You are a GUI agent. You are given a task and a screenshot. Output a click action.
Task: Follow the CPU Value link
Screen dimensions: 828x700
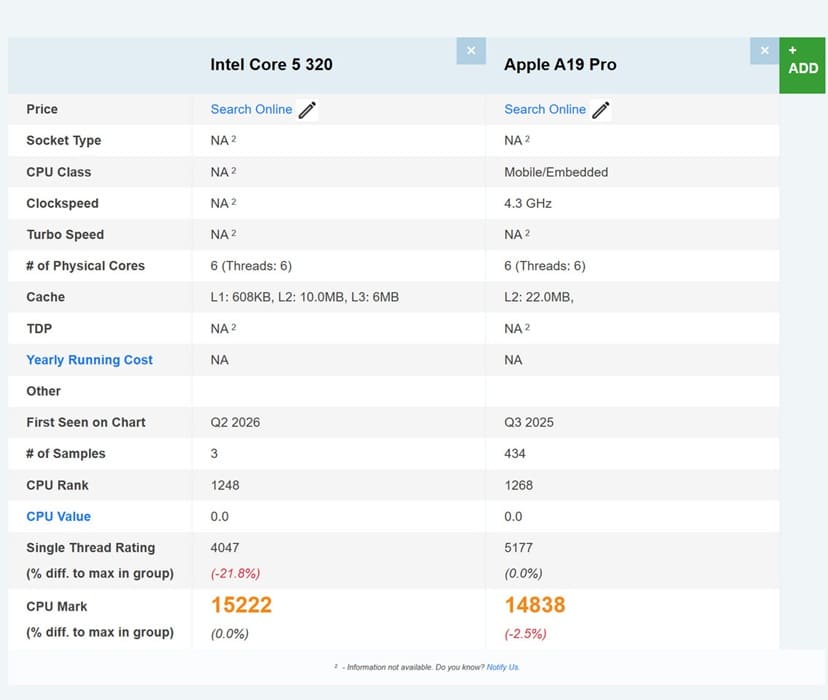(58, 516)
